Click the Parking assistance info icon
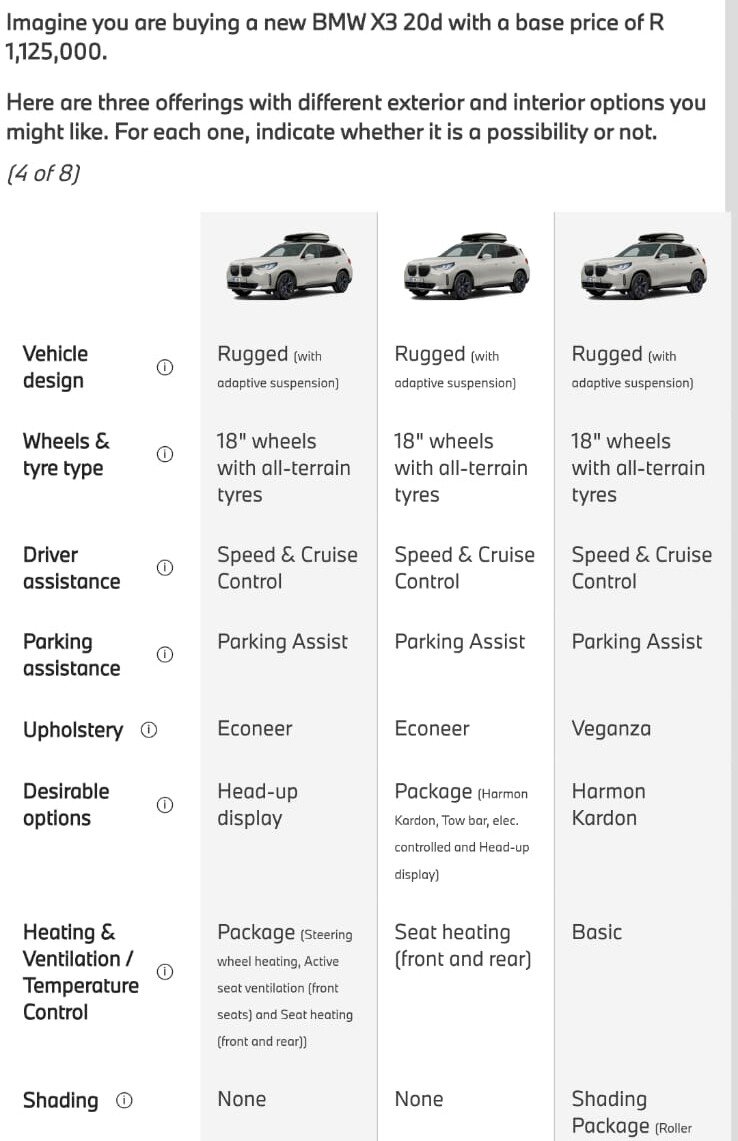 (165, 654)
